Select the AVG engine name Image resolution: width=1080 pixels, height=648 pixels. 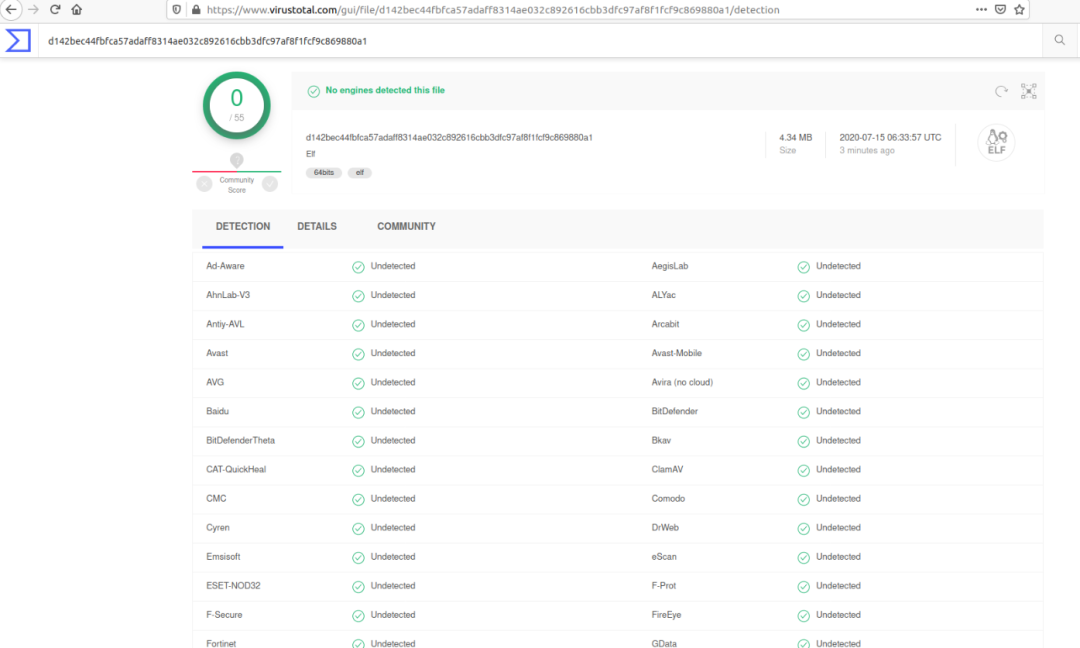[x=215, y=382]
